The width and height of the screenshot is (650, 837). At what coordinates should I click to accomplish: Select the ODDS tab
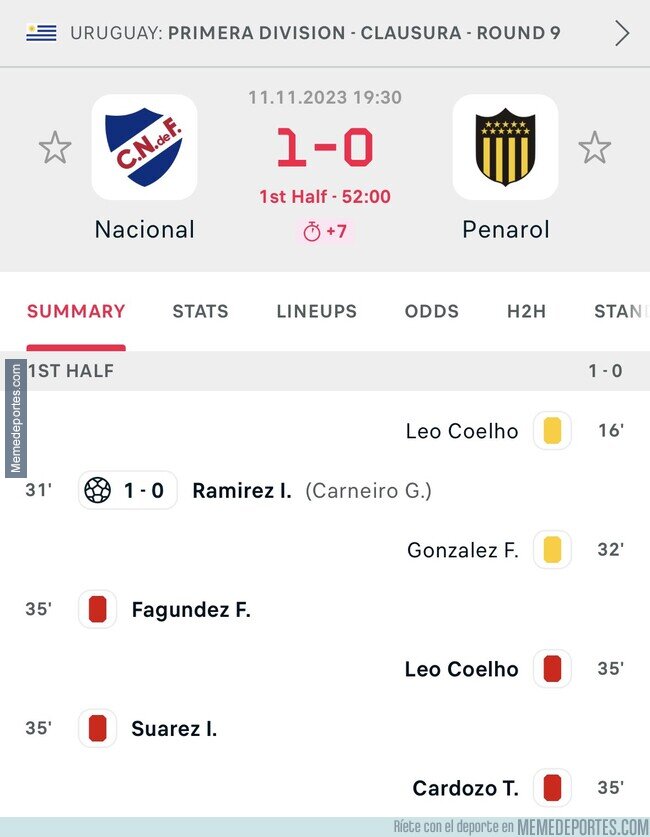click(x=432, y=311)
